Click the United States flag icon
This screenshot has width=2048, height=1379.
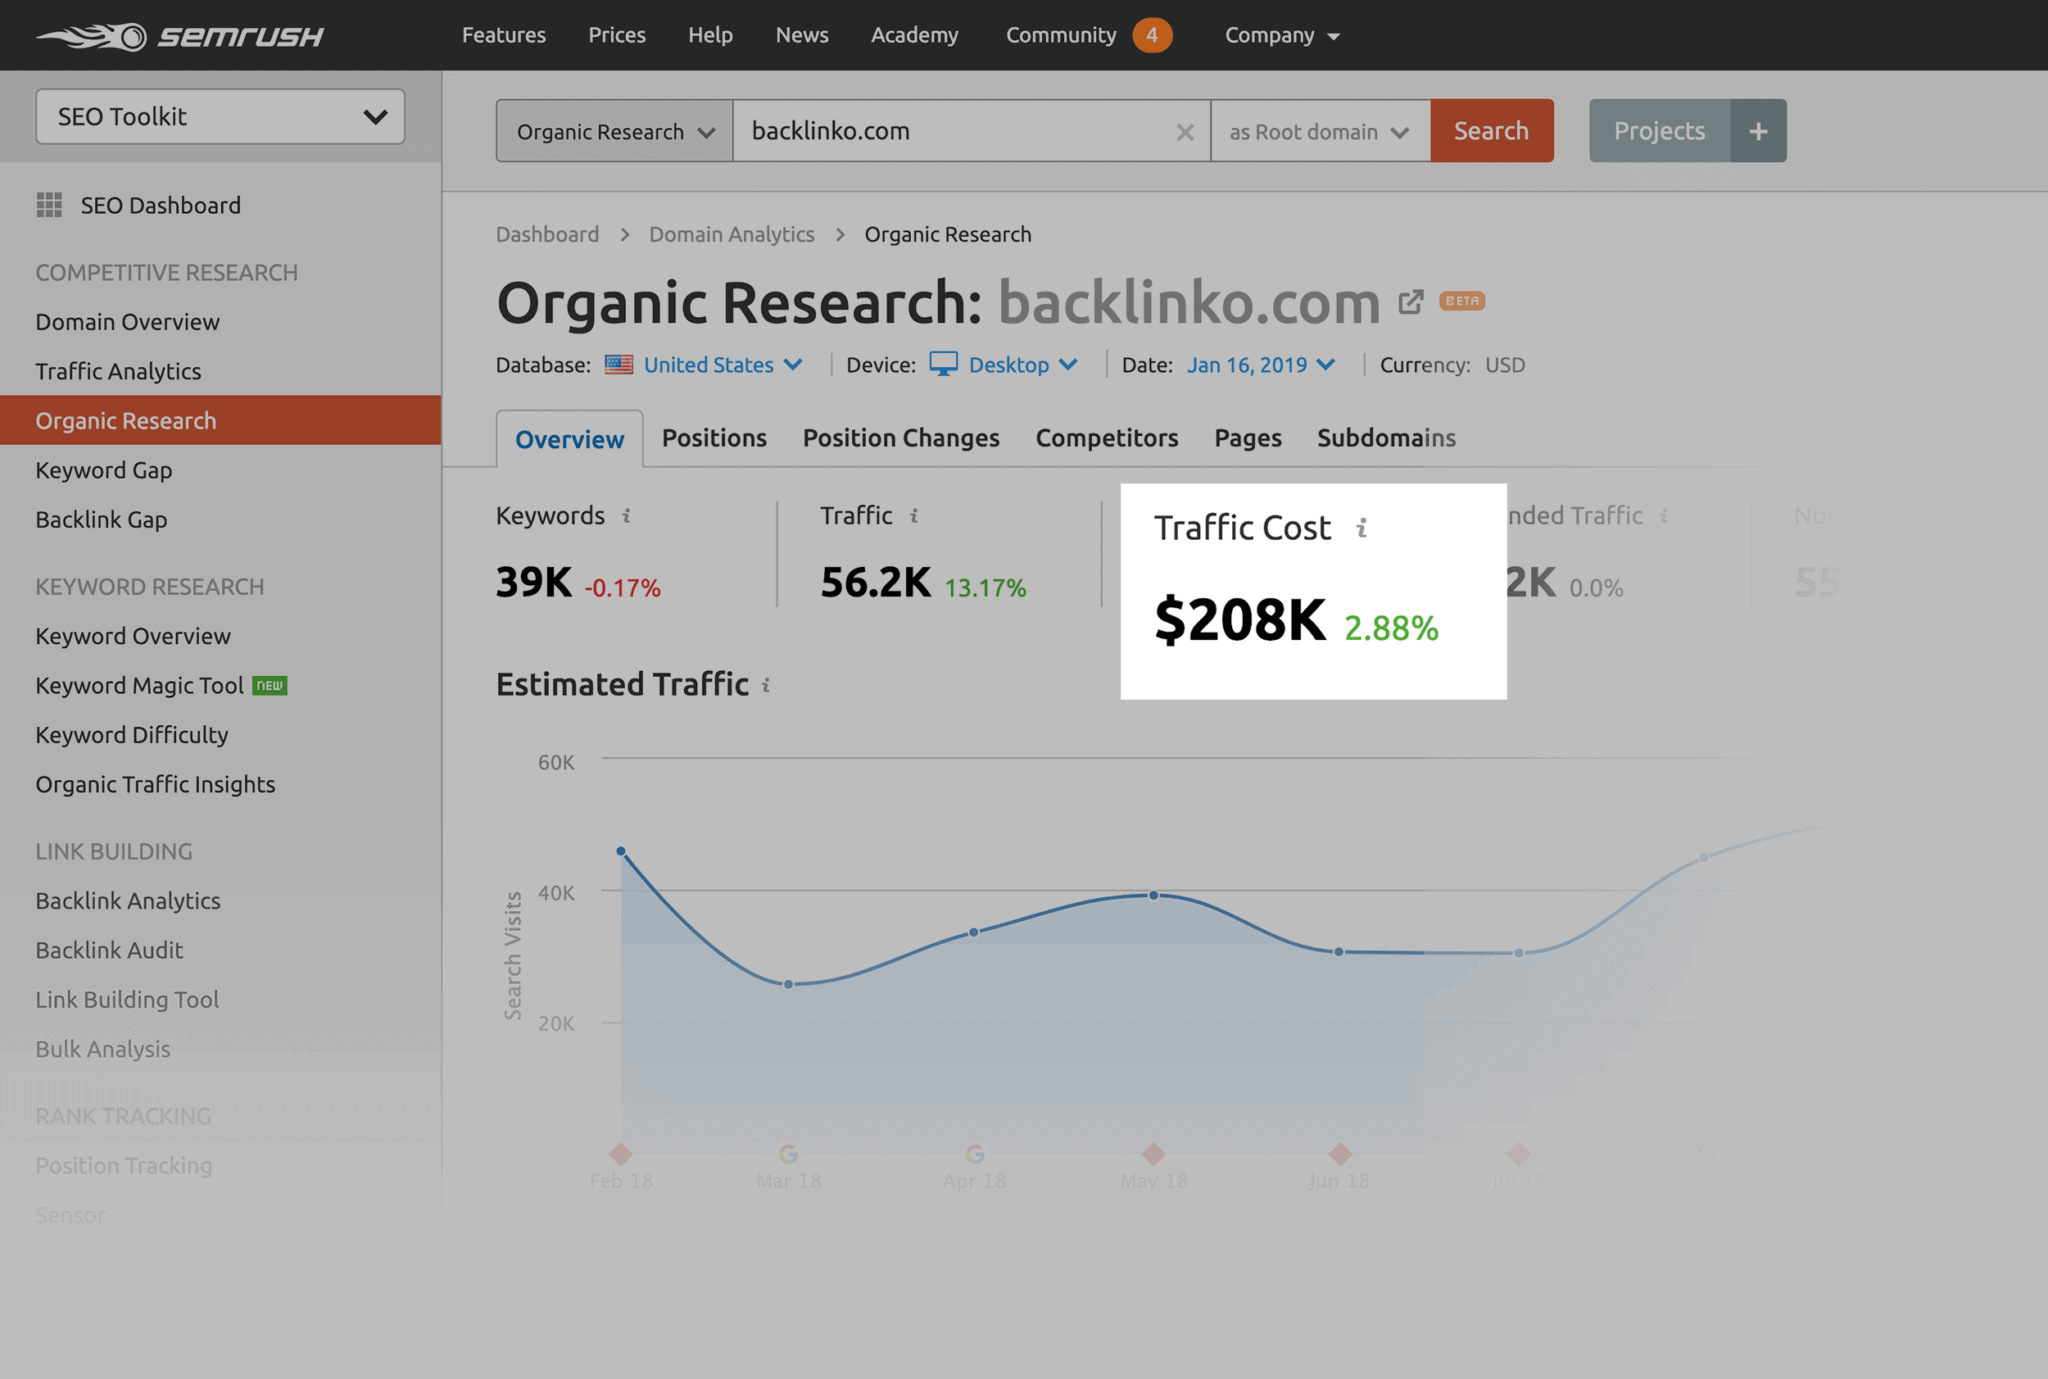pyautogui.click(x=620, y=364)
